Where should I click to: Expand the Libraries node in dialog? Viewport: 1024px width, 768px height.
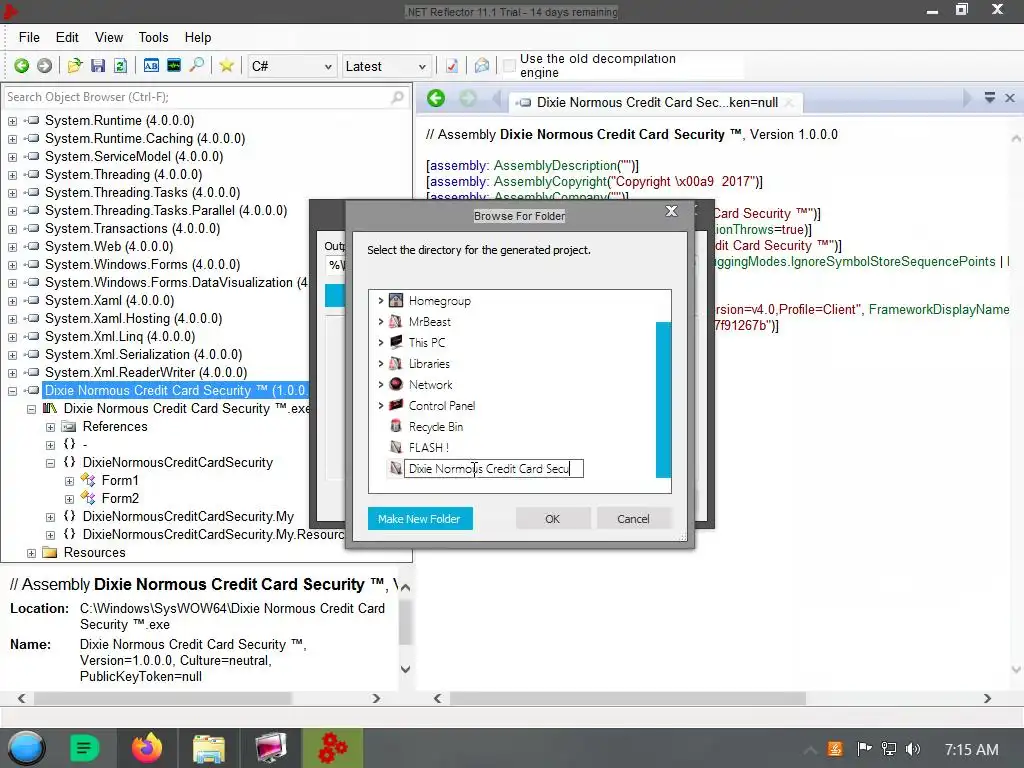381,363
